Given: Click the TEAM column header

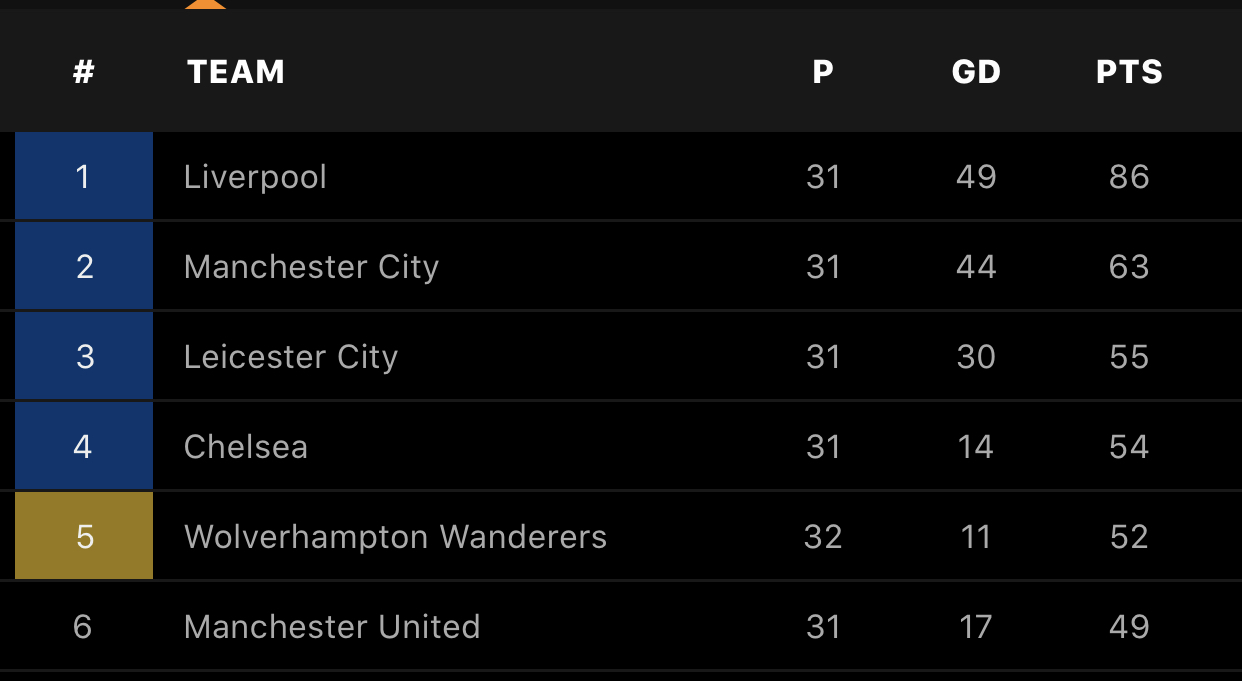Looking at the screenshot, I should tap(236, 72).
